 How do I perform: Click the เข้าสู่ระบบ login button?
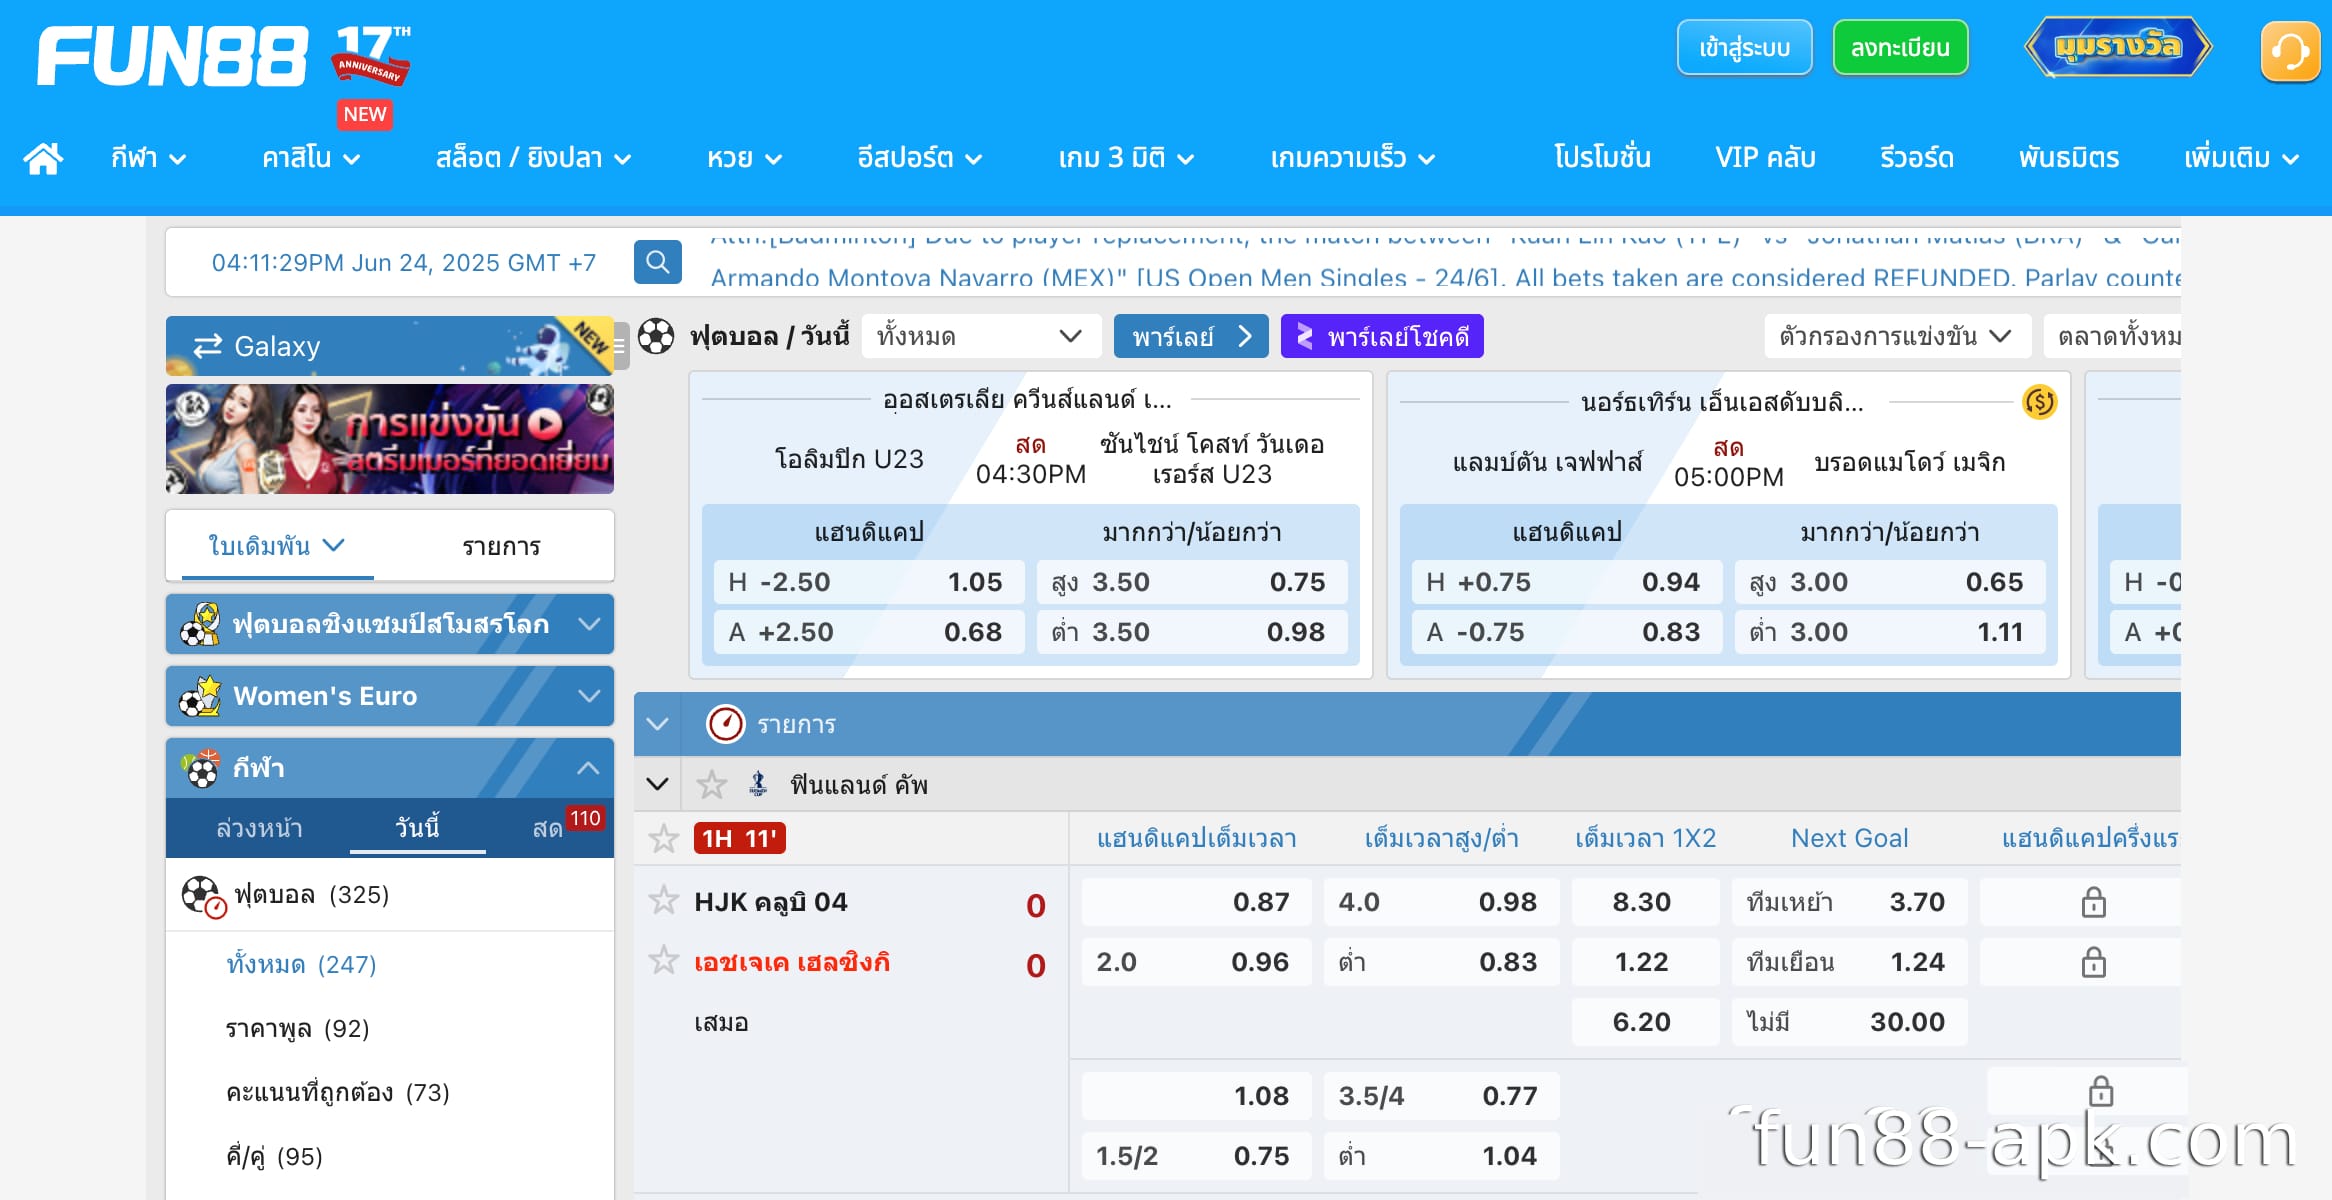point(1744,47)
